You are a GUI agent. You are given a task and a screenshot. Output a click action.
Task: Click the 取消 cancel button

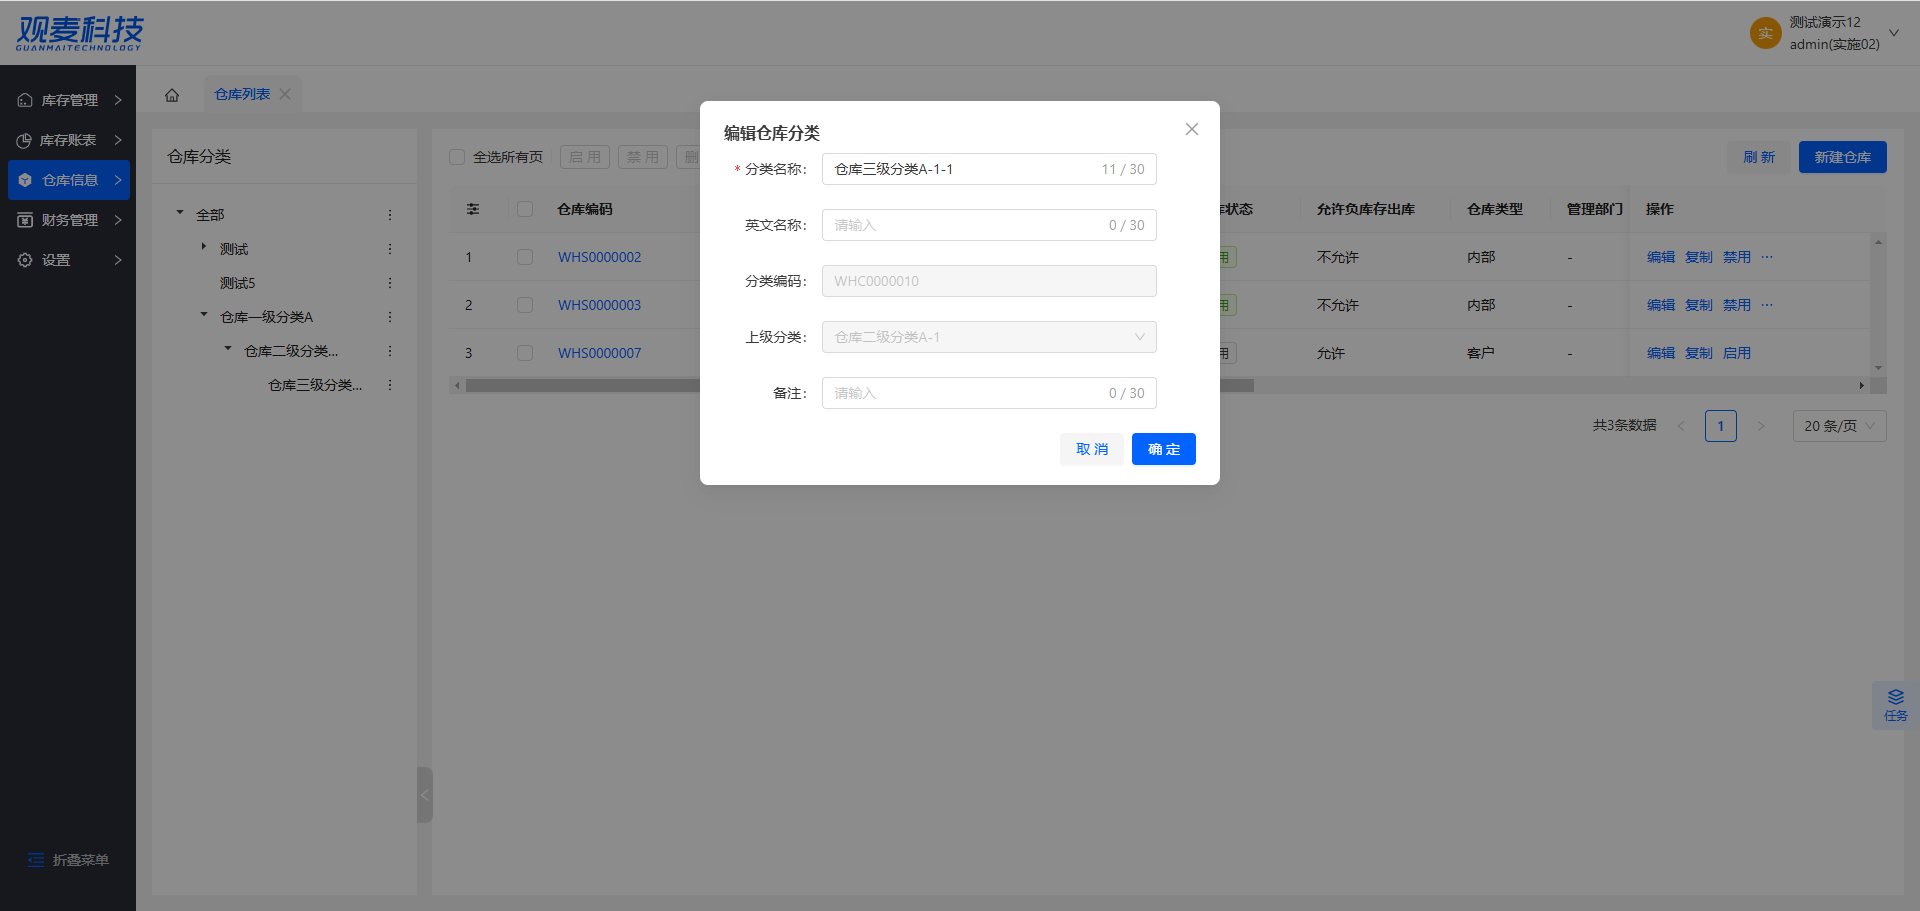(1091, 449)
